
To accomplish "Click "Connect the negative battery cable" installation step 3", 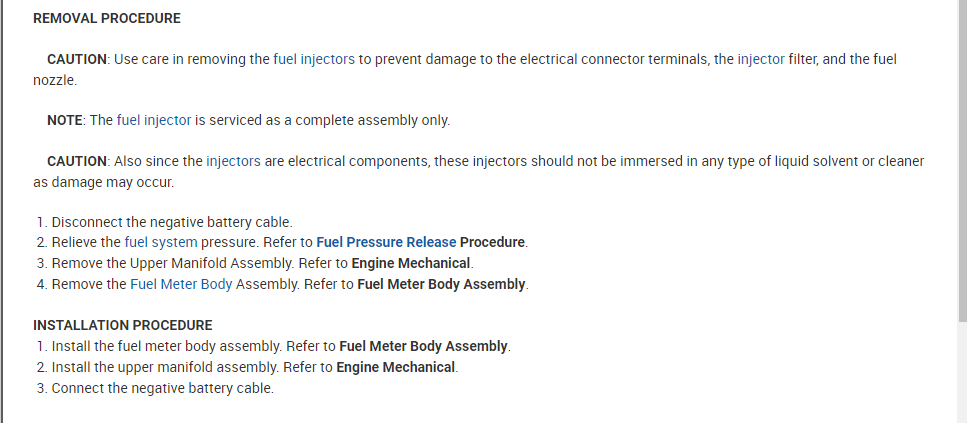I will point(162,388).
